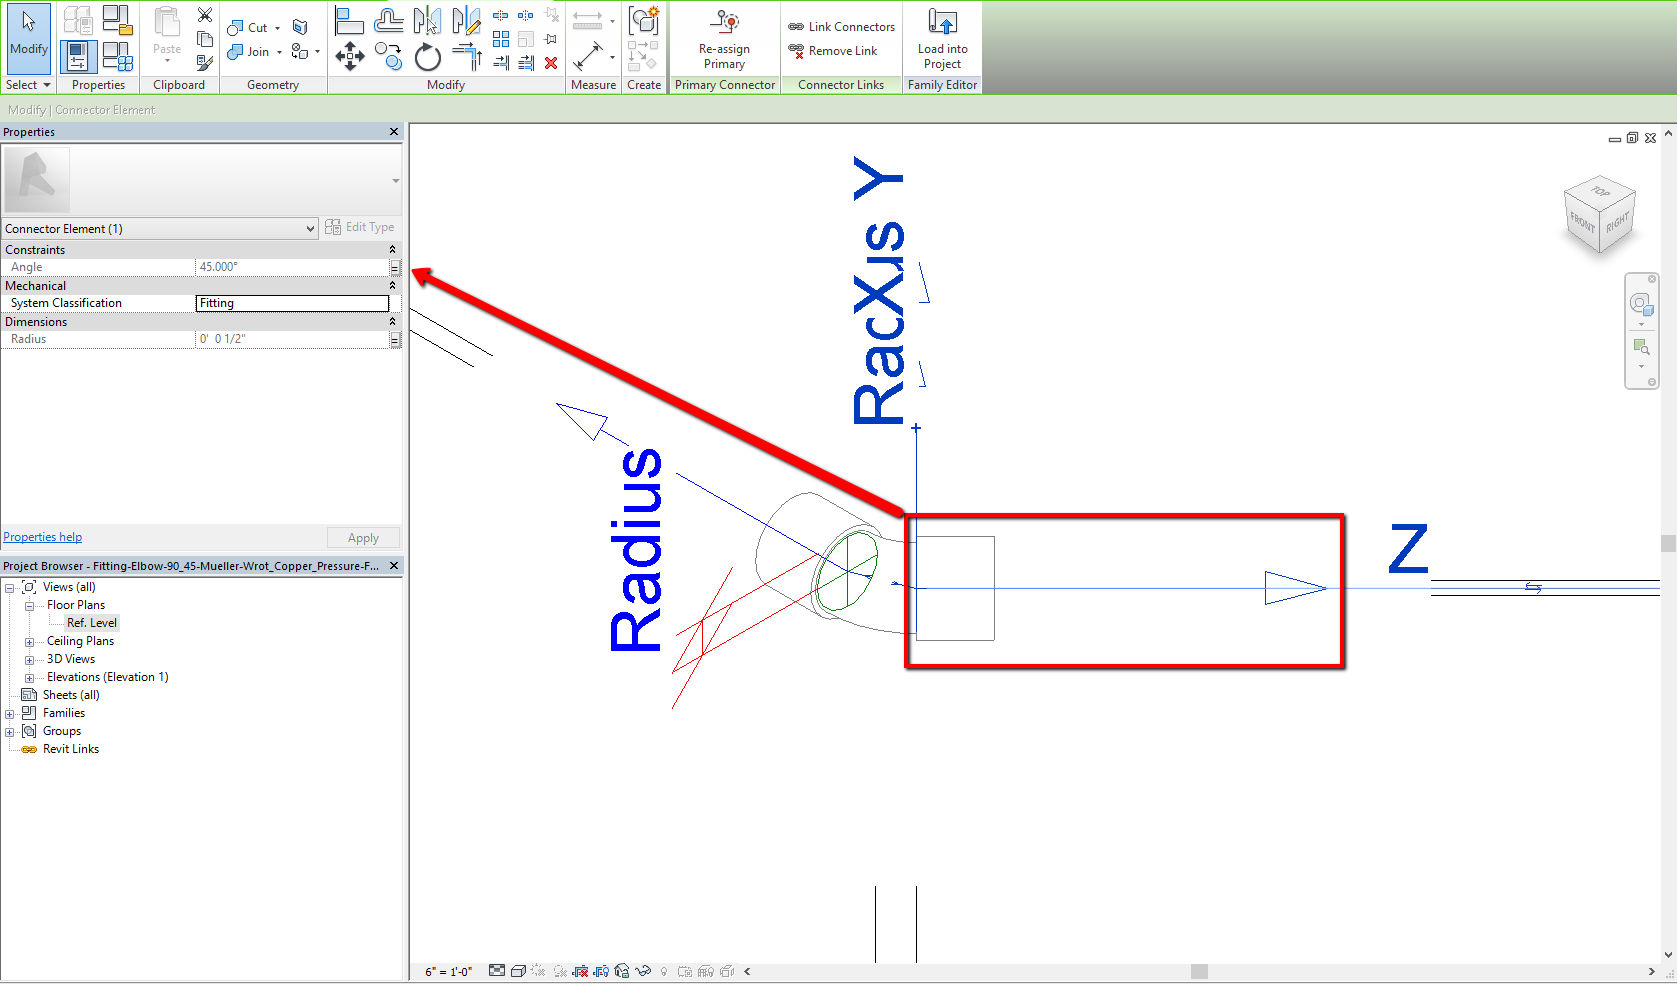Image resolution: width=1677 pixels, height=984 pixels.
Task: Click the red Delete X icon
Action: coord(551,63)
